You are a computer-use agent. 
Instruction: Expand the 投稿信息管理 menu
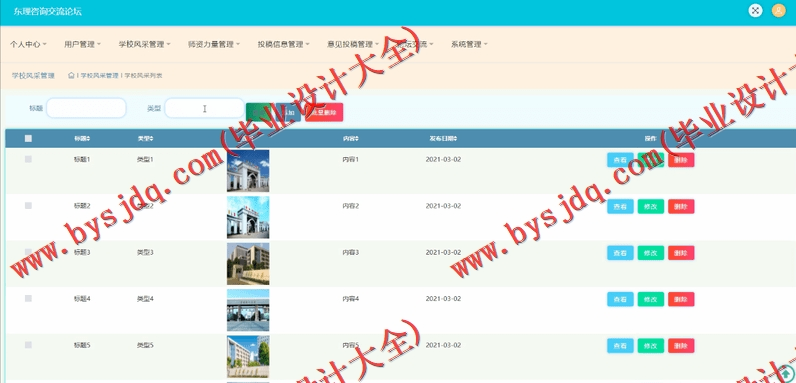283,44
